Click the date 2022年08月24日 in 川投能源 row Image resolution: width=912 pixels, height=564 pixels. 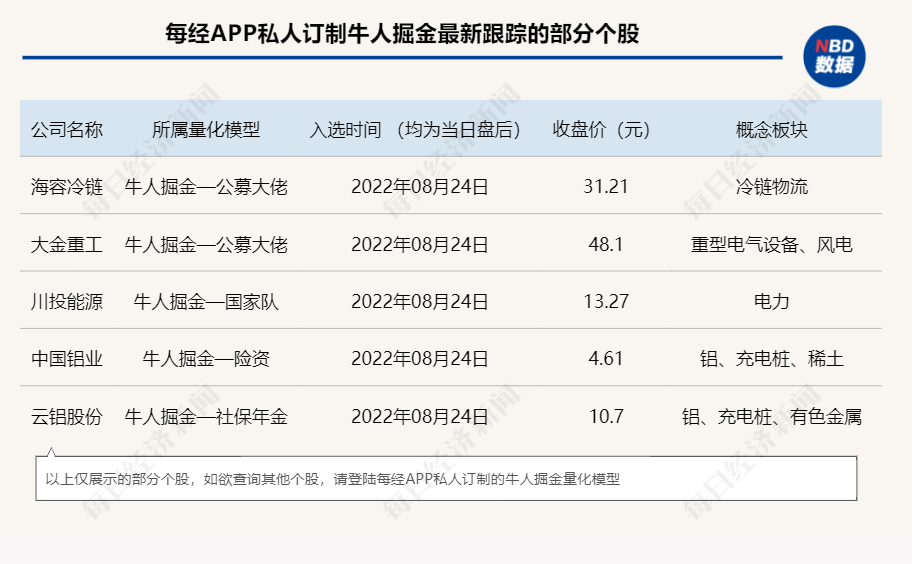[x=419, y=302]
